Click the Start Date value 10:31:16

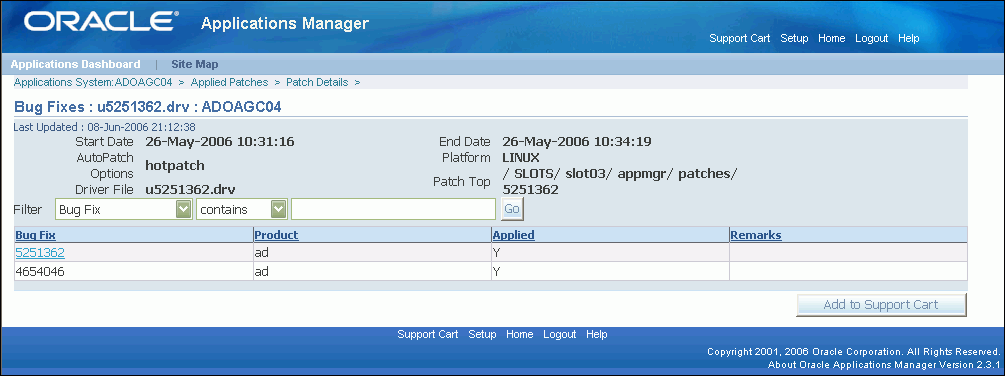[x=220, y=142]
